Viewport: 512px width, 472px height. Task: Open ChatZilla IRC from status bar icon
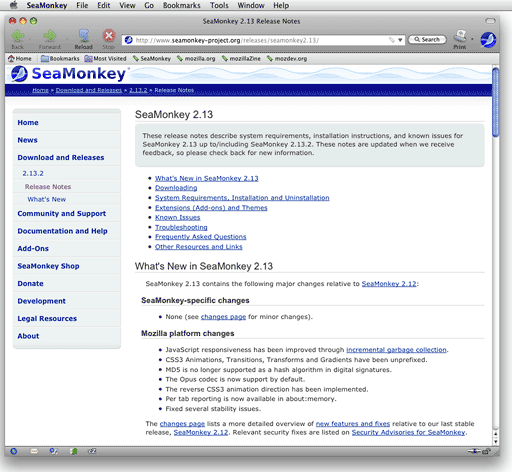[92, 451]
